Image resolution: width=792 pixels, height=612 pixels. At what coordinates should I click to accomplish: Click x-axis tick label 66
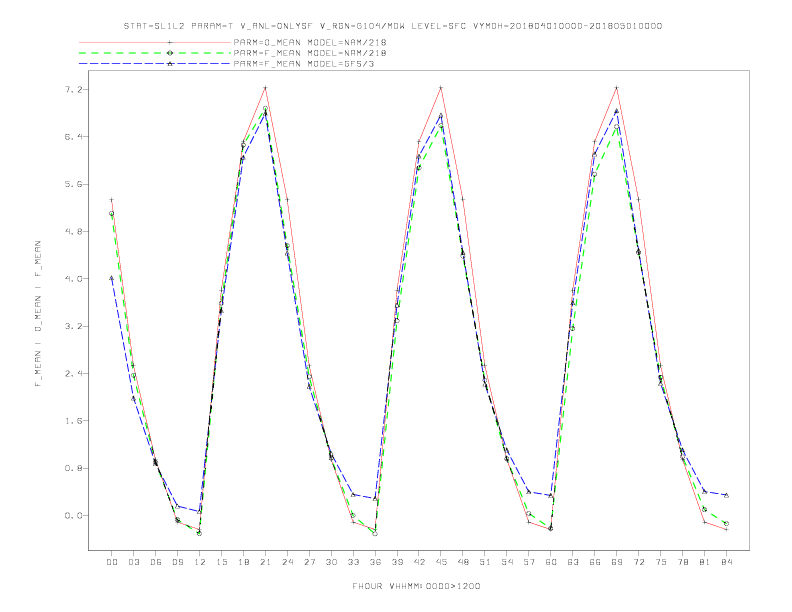[x=595, y=562]
